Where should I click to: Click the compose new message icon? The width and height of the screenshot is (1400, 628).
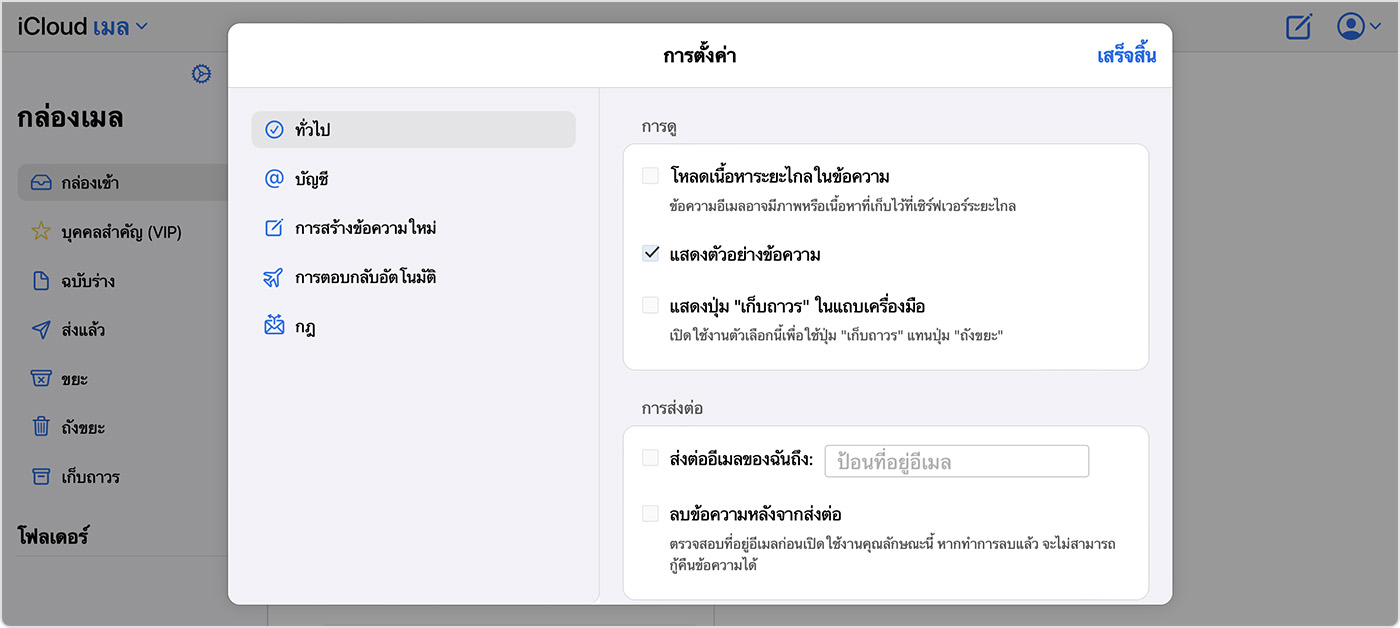(1298, 27)
